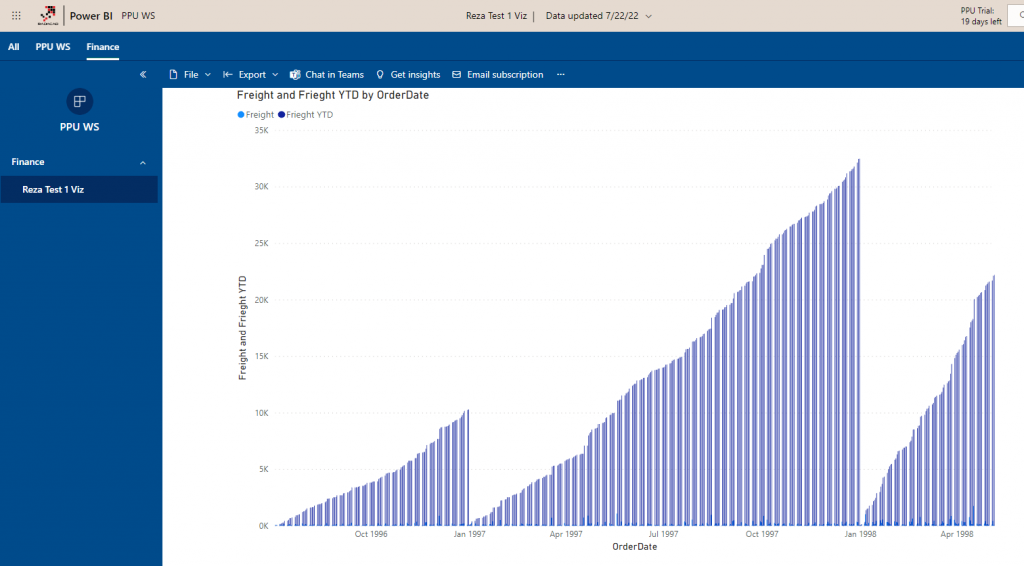The width and height of the screenshot is (1024, 566).
Task: Click the Power BI home link
Action: click(x=91, y=16)
